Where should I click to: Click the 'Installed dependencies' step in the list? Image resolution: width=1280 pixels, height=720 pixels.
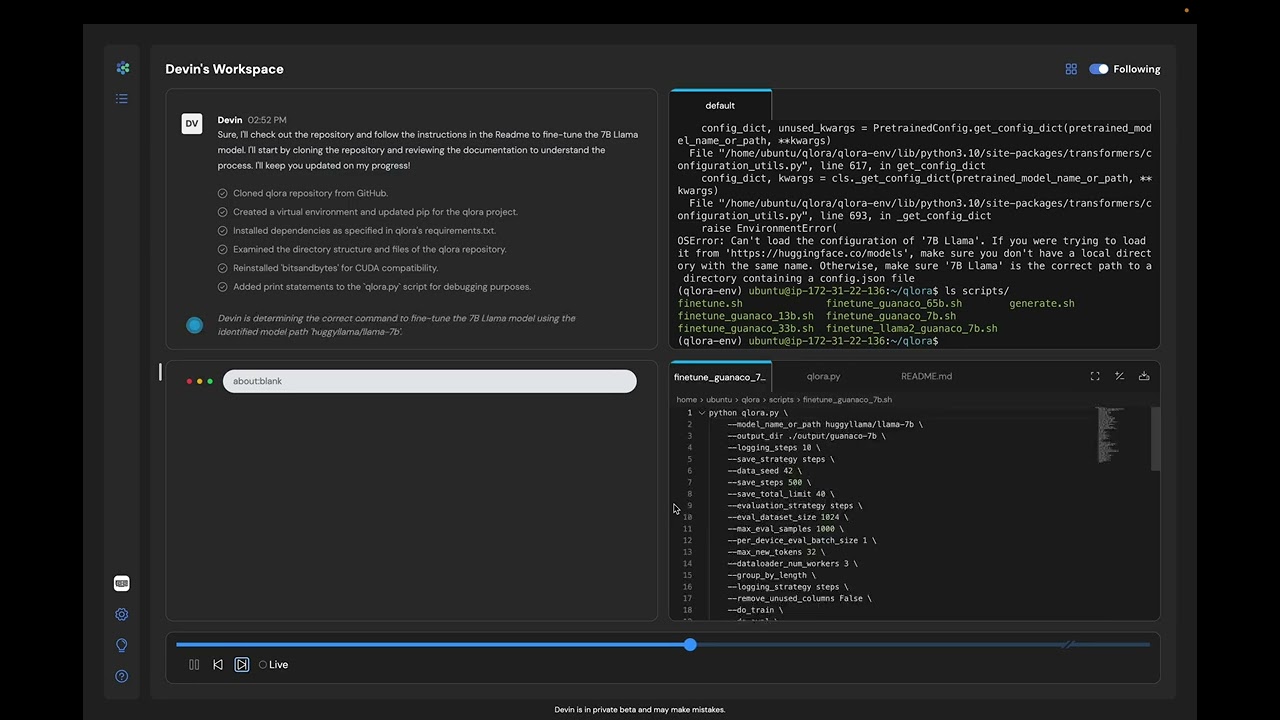click(x=364, y=231)
